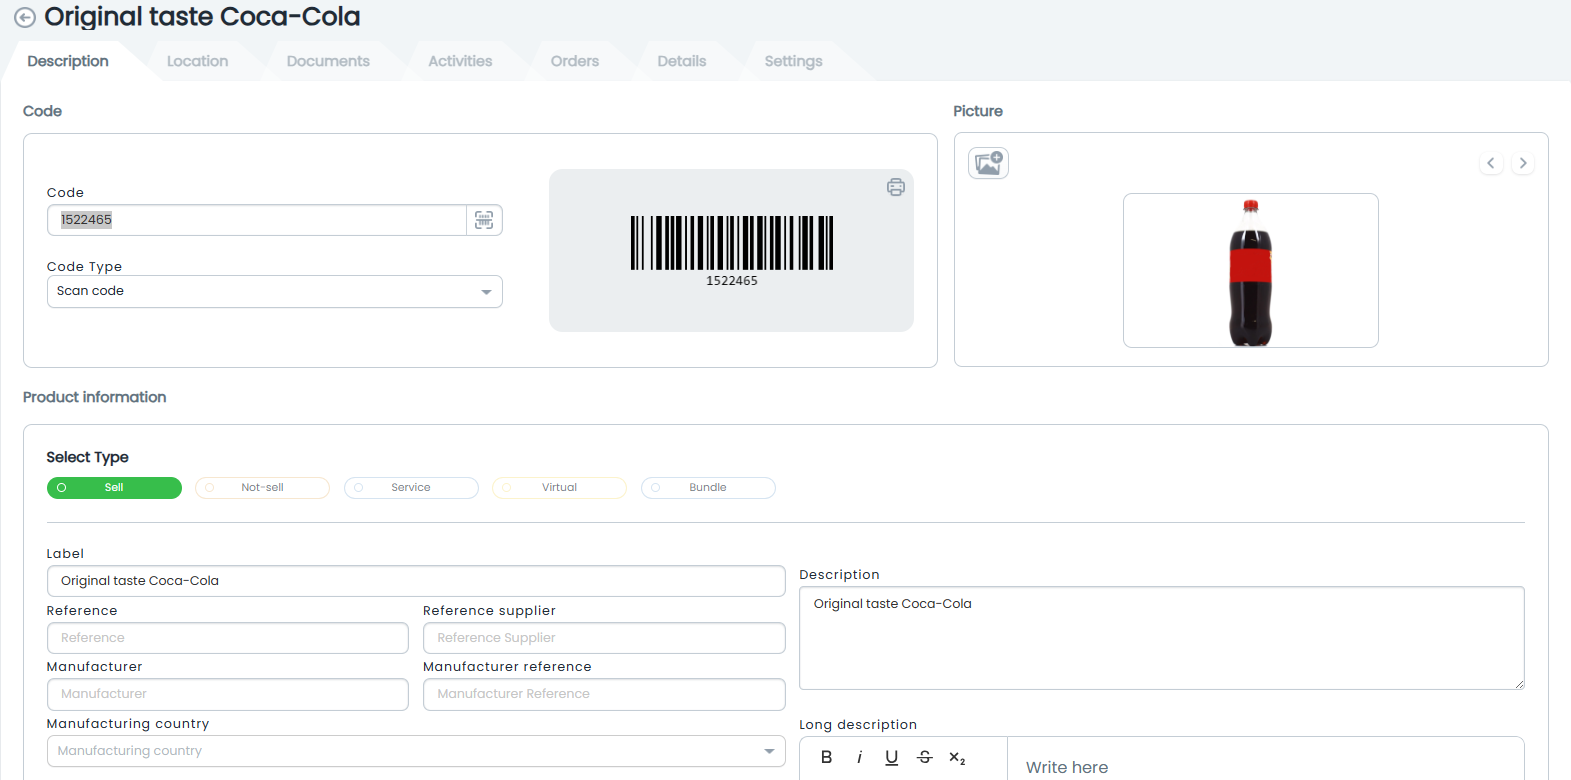
Task: Click the Select Type label
Action: (x=88, y=457)
